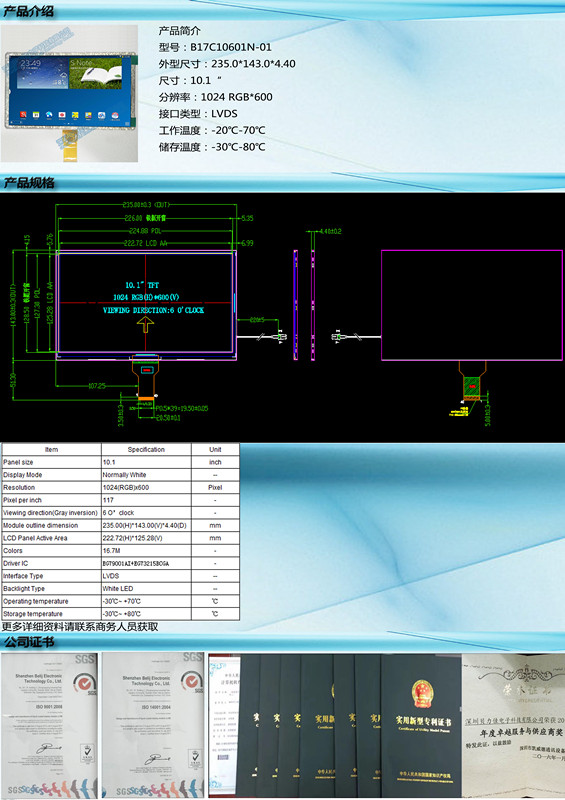Click the yellow viewing direction arrow

146,324
